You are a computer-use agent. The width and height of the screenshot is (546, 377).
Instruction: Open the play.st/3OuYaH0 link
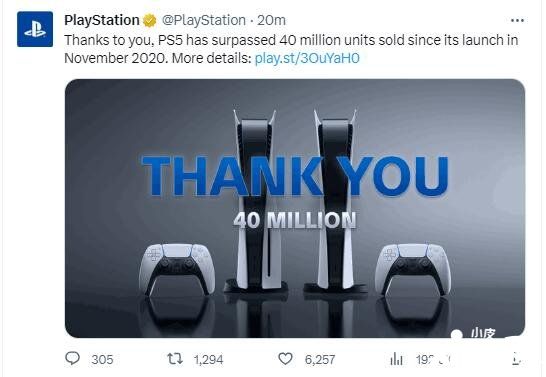coord(307,58)
